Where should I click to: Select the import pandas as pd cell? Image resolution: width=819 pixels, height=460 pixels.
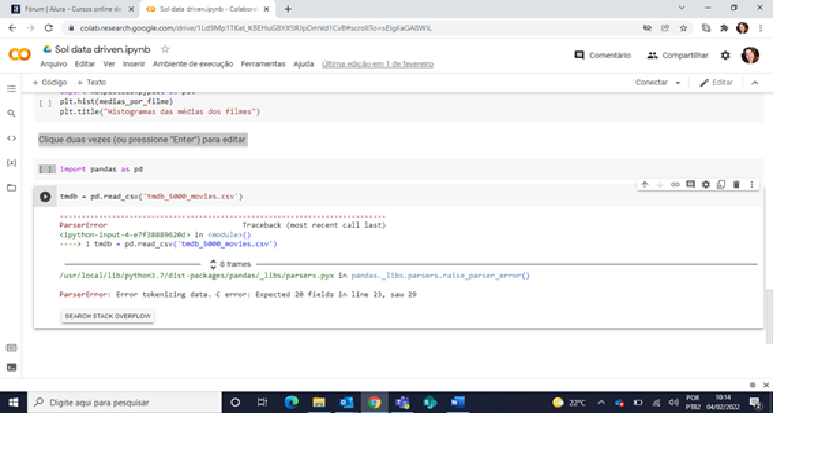click(399, 169)
